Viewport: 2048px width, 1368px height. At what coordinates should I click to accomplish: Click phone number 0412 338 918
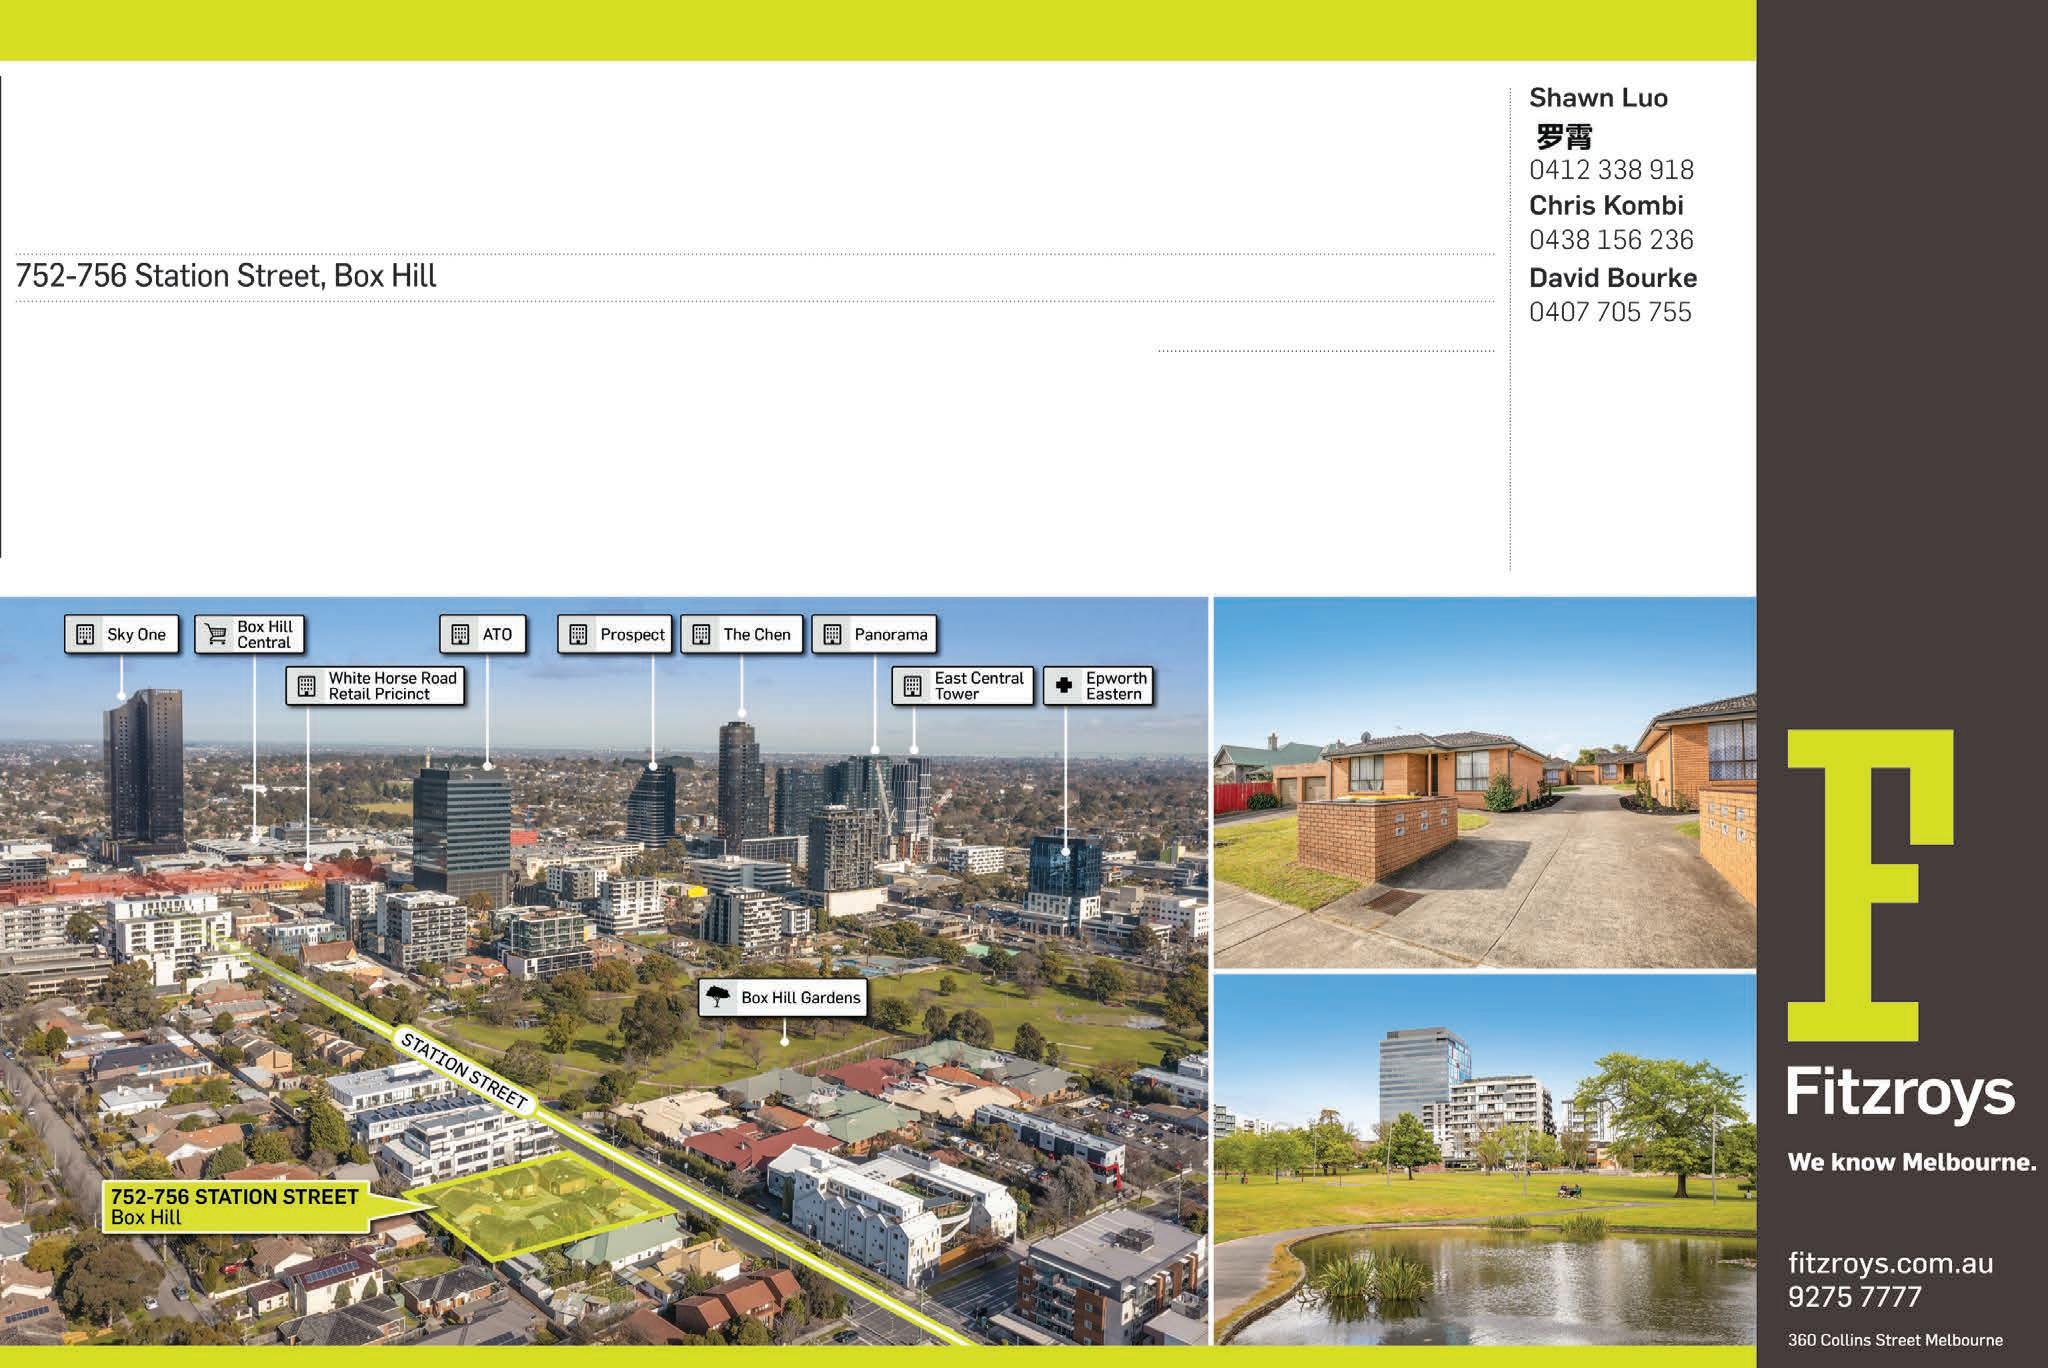click(x=1611, y=169)
